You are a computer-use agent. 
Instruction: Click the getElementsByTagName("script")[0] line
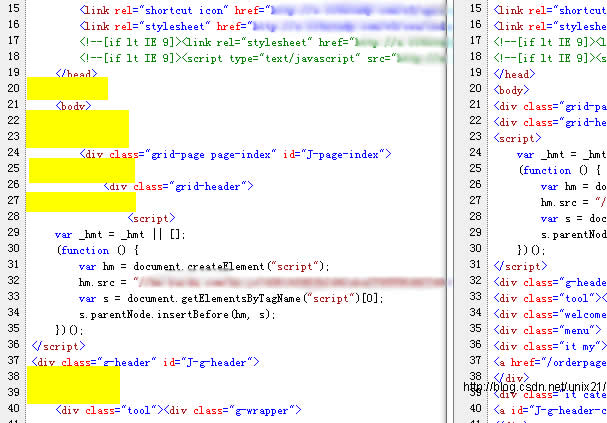coord(231,299)
